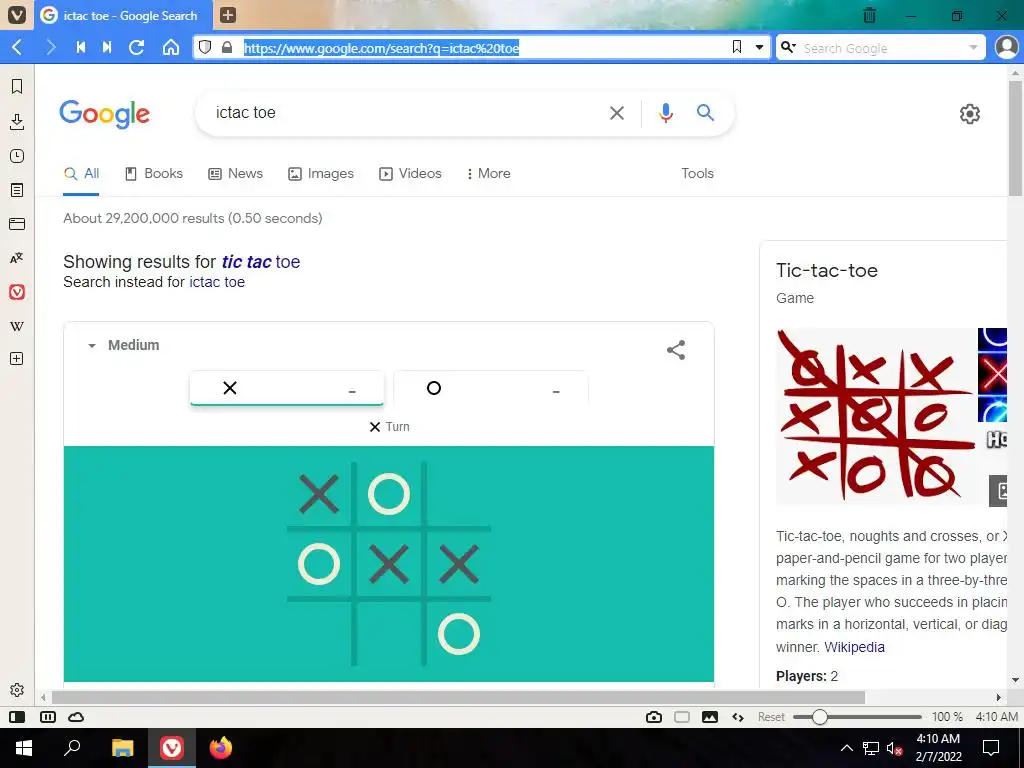Open the Window panel
1024x768 pixels.
[x=17, y=224]
